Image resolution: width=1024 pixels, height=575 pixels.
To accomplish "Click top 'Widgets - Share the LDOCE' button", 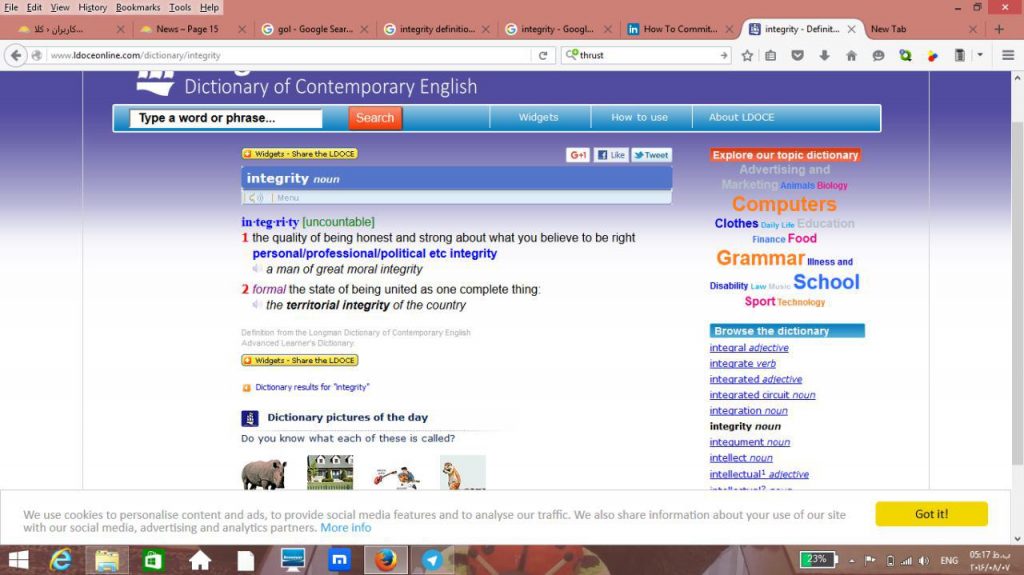I will tap(300, 154).
